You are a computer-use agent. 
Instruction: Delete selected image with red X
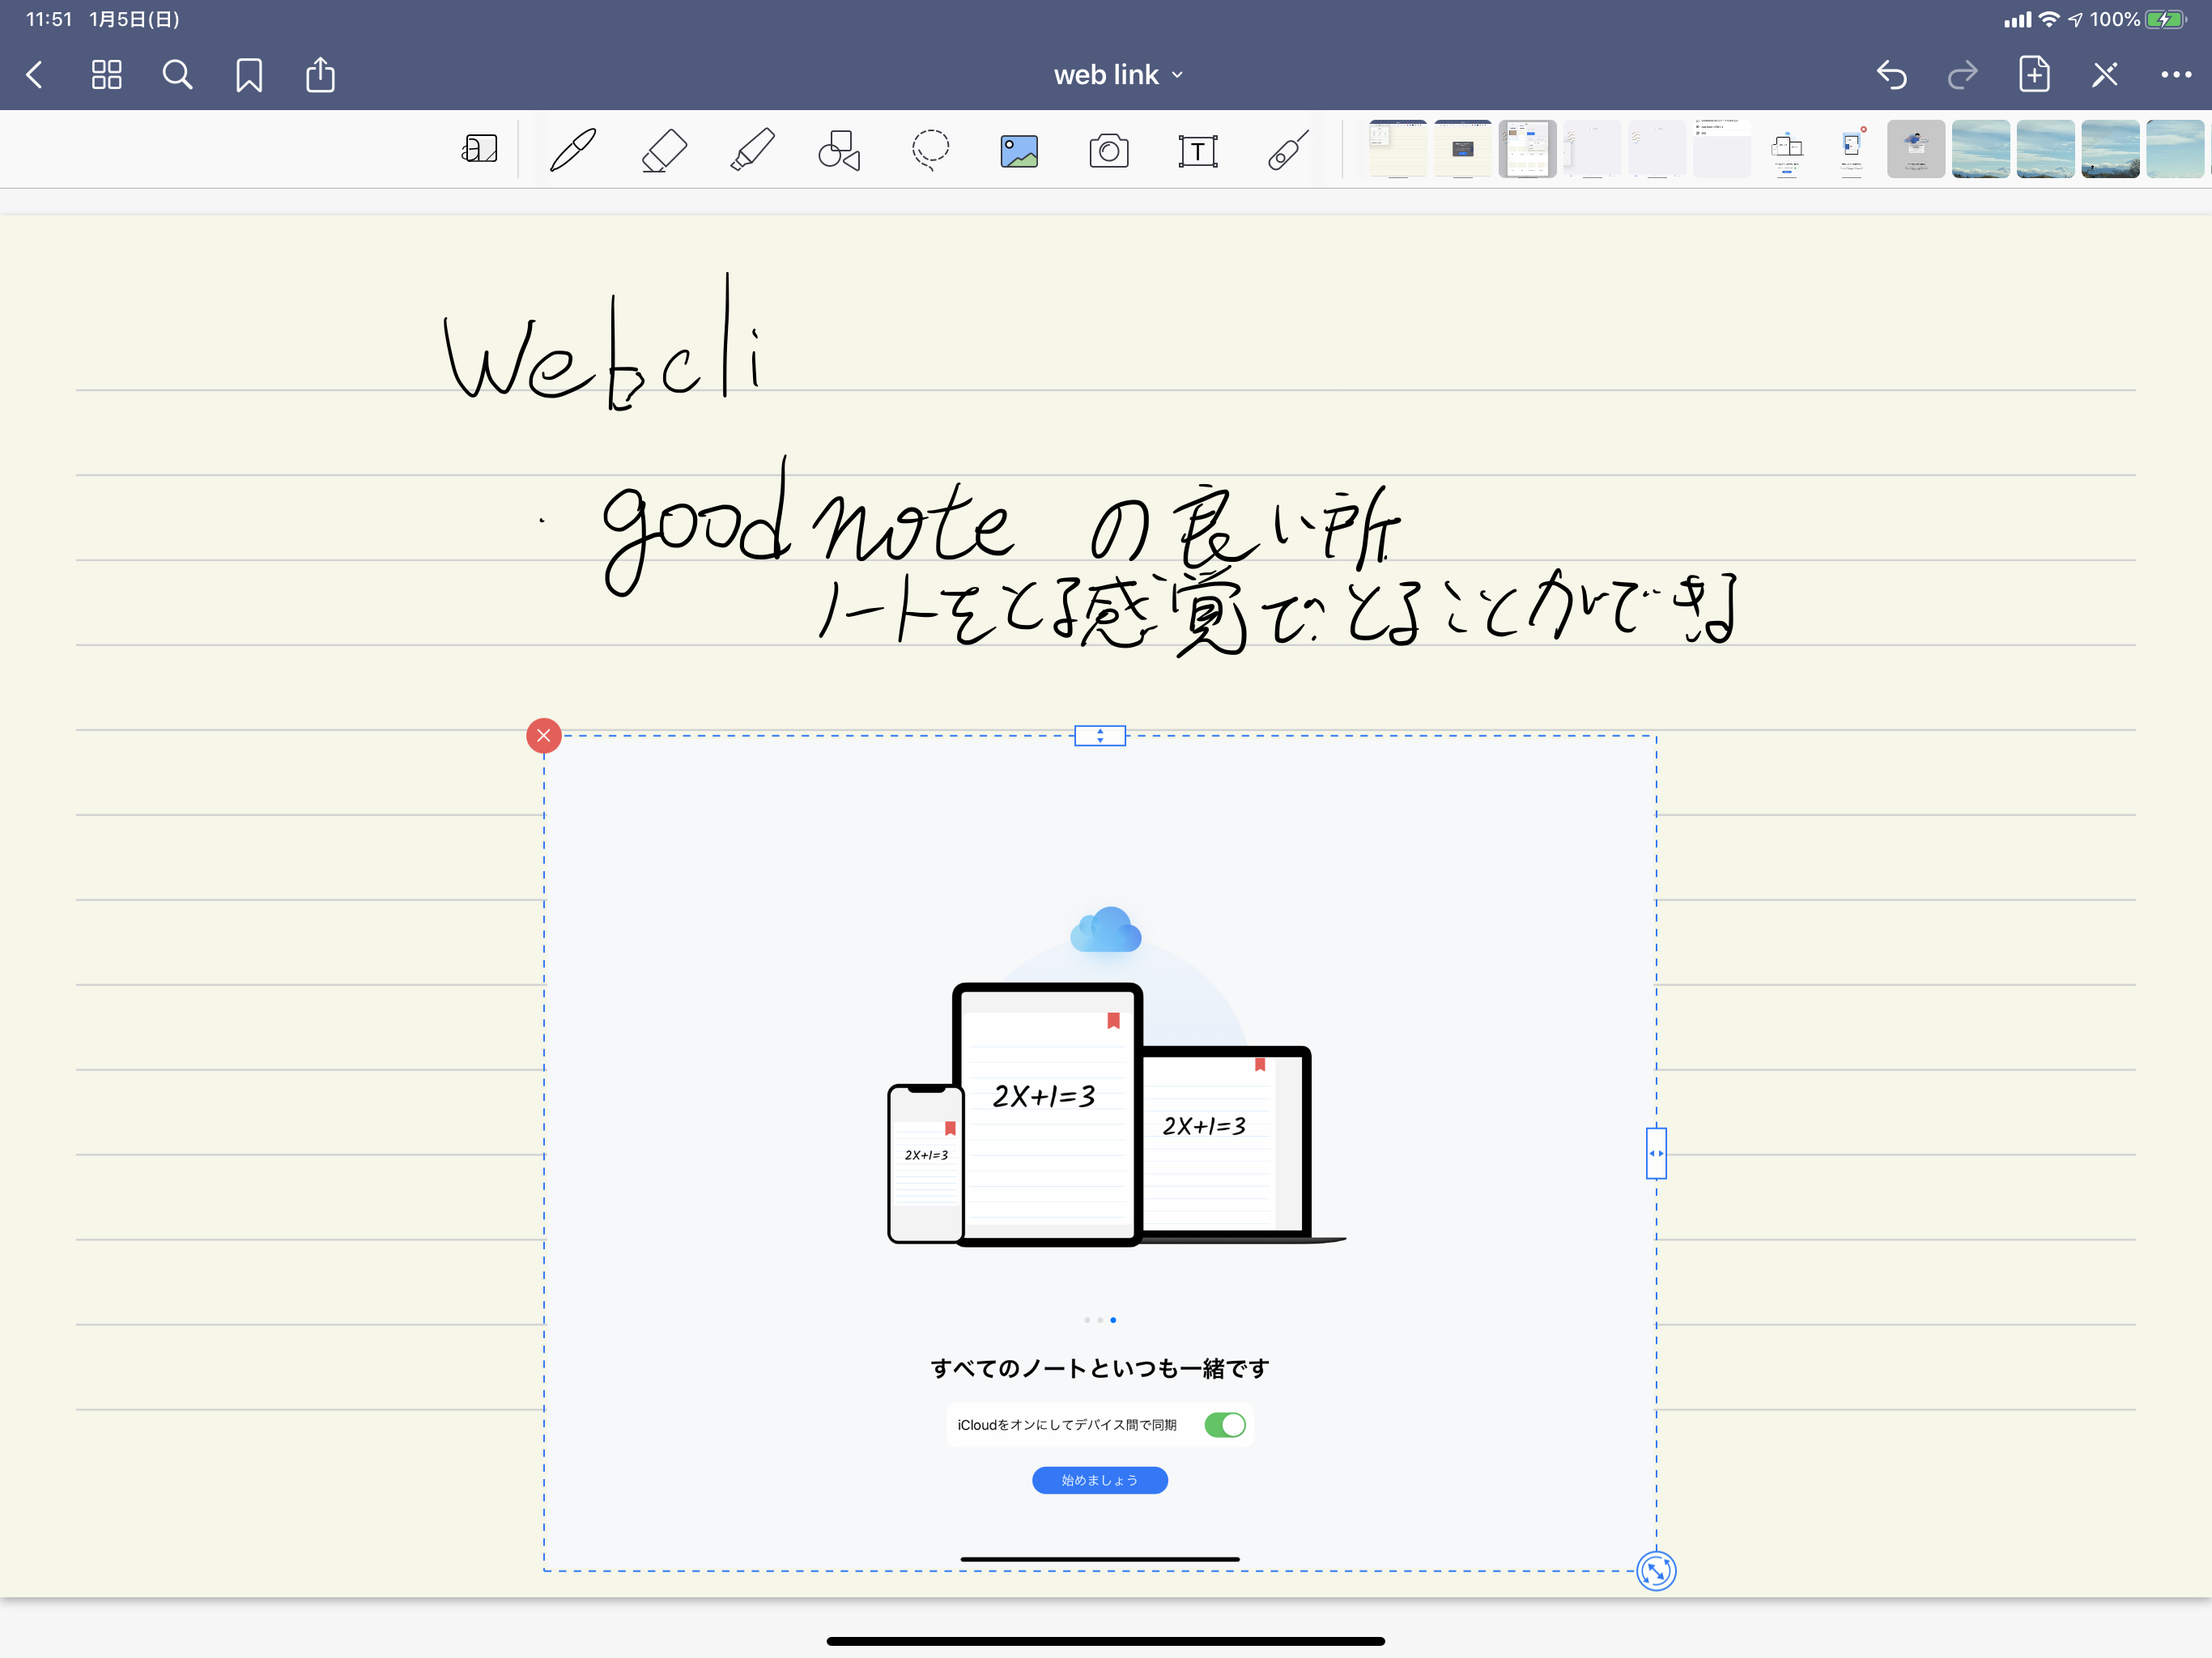pyautogui.click(x=544, y=736)
